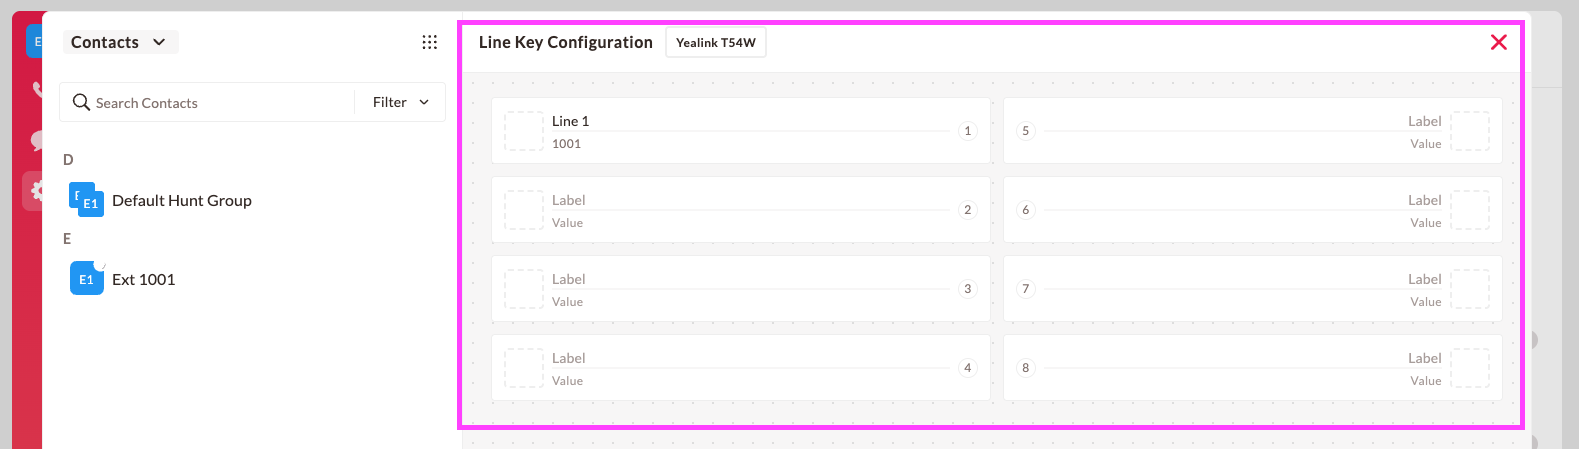Open the Filter dropdown

coord(401,102)
